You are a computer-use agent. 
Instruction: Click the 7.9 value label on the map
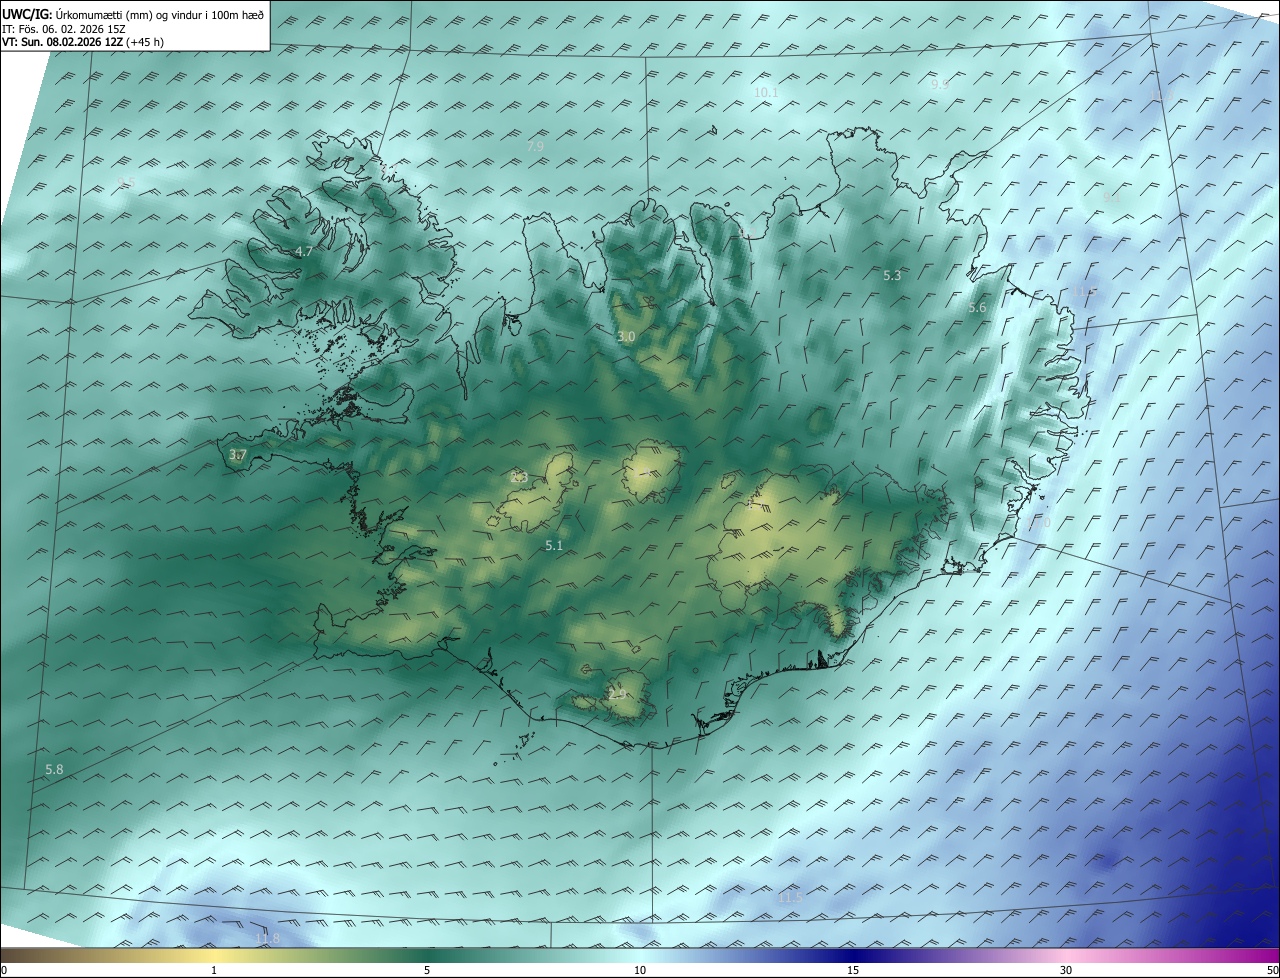point(535,146)
